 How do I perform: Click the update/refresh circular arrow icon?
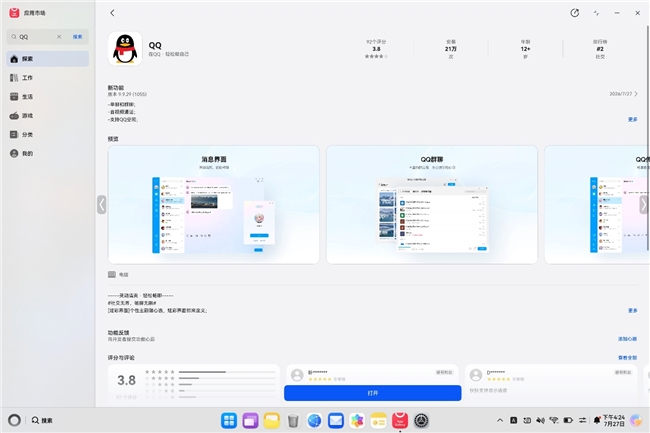coord(575,13)
